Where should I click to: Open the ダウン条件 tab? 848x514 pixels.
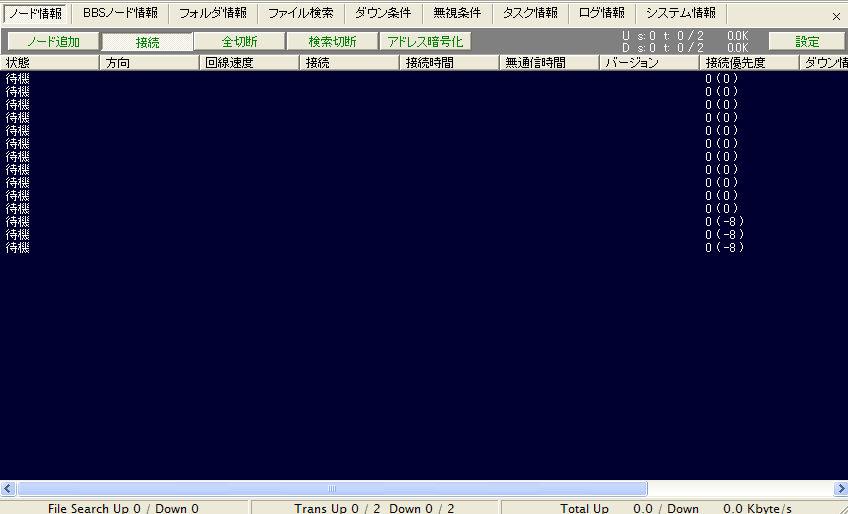click(383, 14)
